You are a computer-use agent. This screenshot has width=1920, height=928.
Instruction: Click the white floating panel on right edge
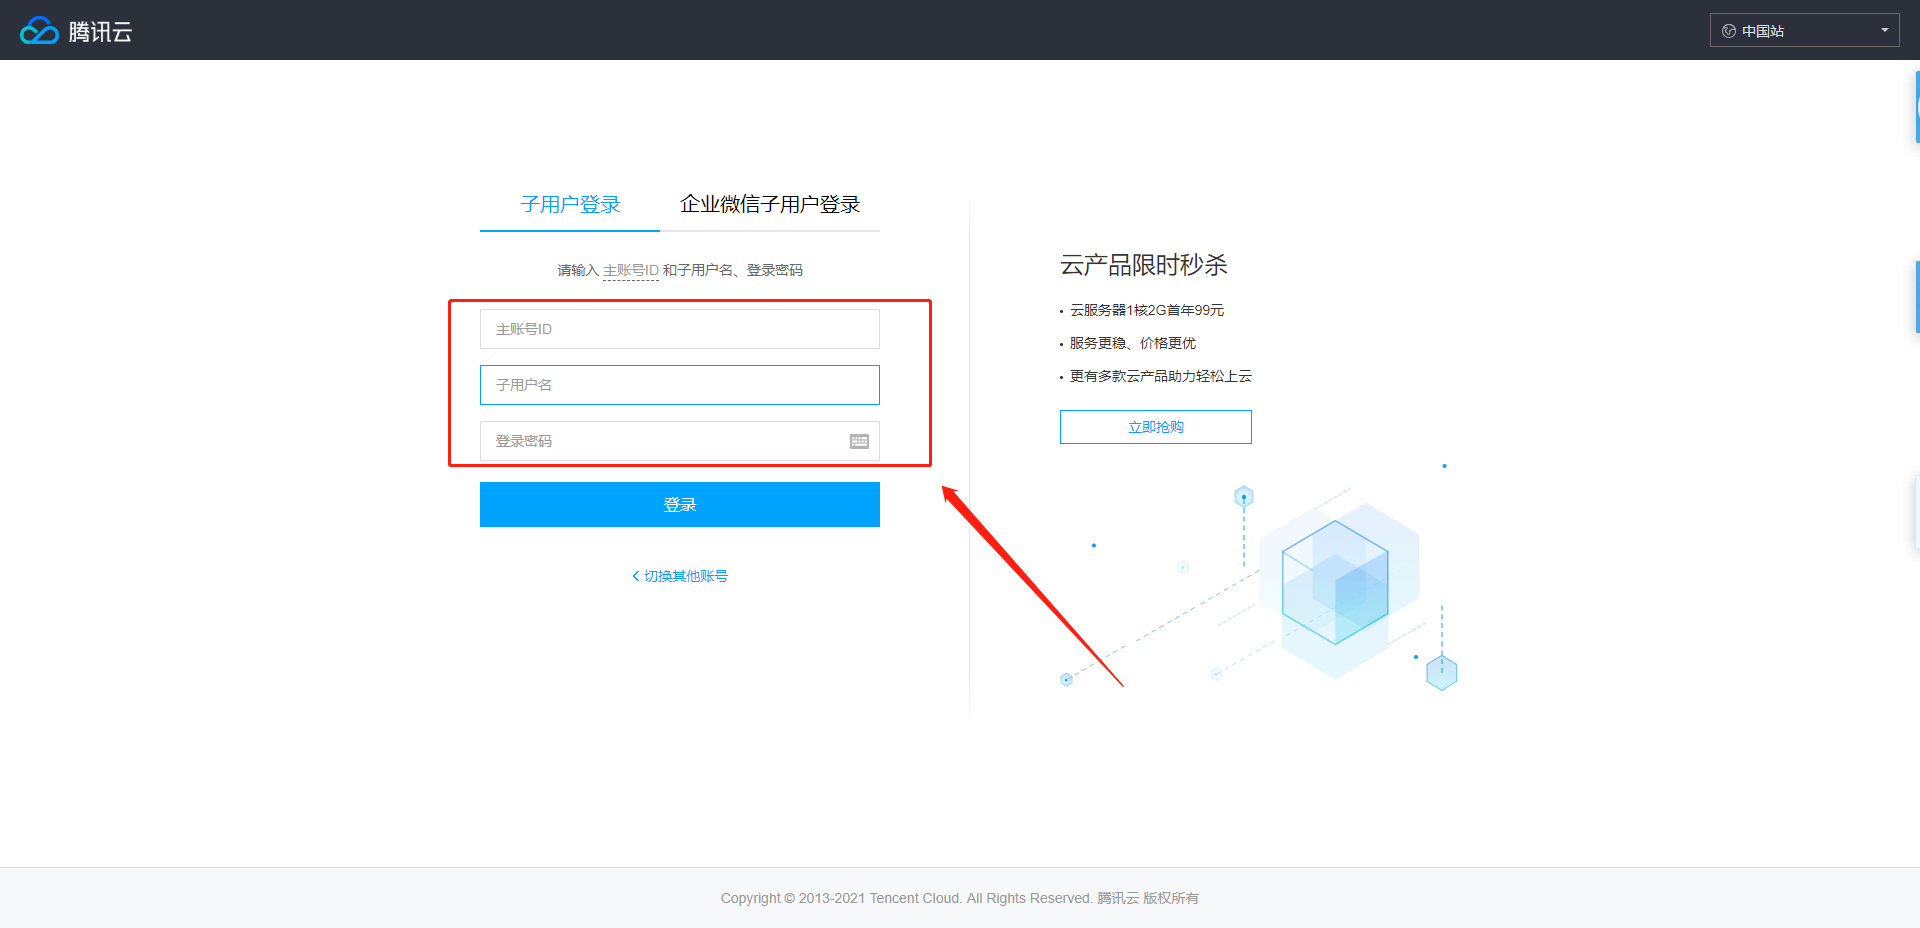pos(1916,512)
